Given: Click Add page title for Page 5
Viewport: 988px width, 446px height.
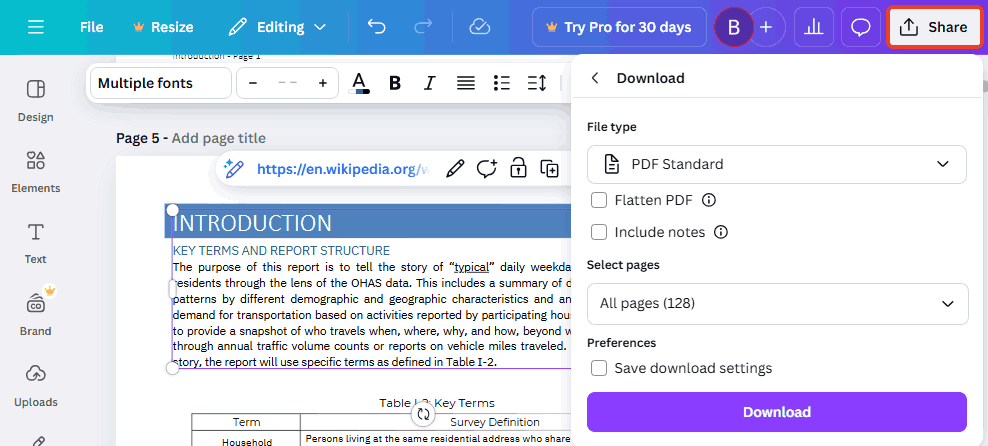Looking at the screenshot, I should tap(218, 138).
